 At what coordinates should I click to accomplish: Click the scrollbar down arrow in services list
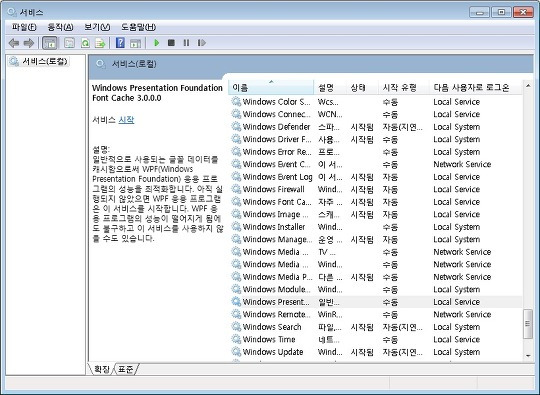click(x=528, y=356)
